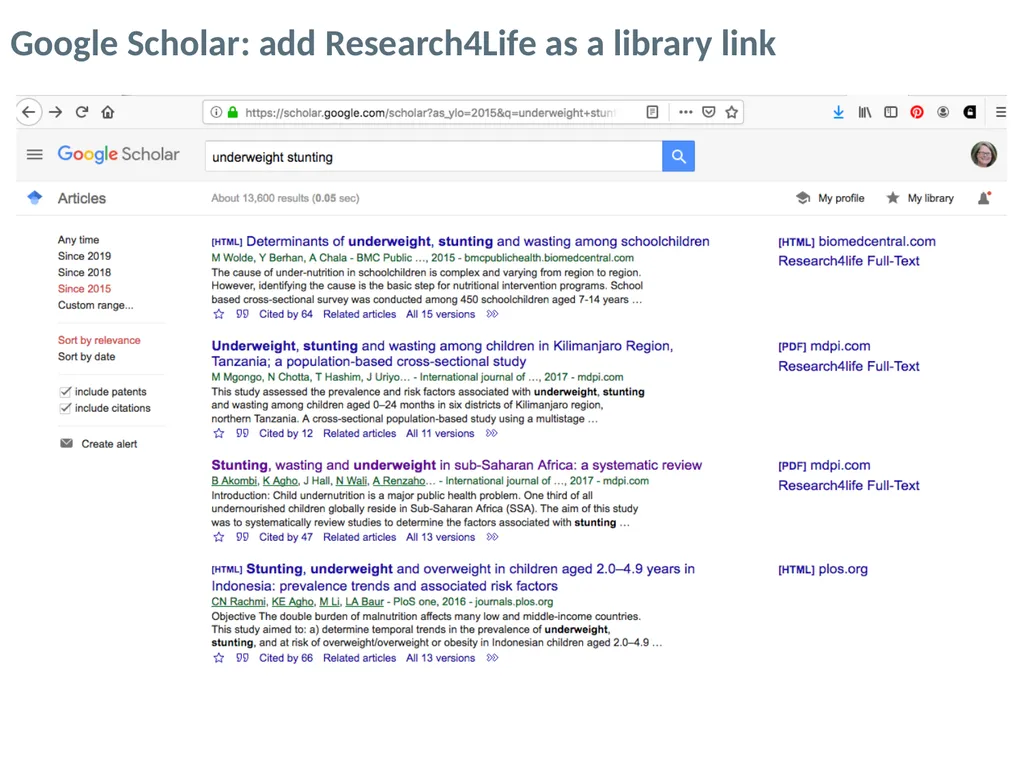Open My library link
The width and height of the screenshot is (1024, 768).
point(920,198)
